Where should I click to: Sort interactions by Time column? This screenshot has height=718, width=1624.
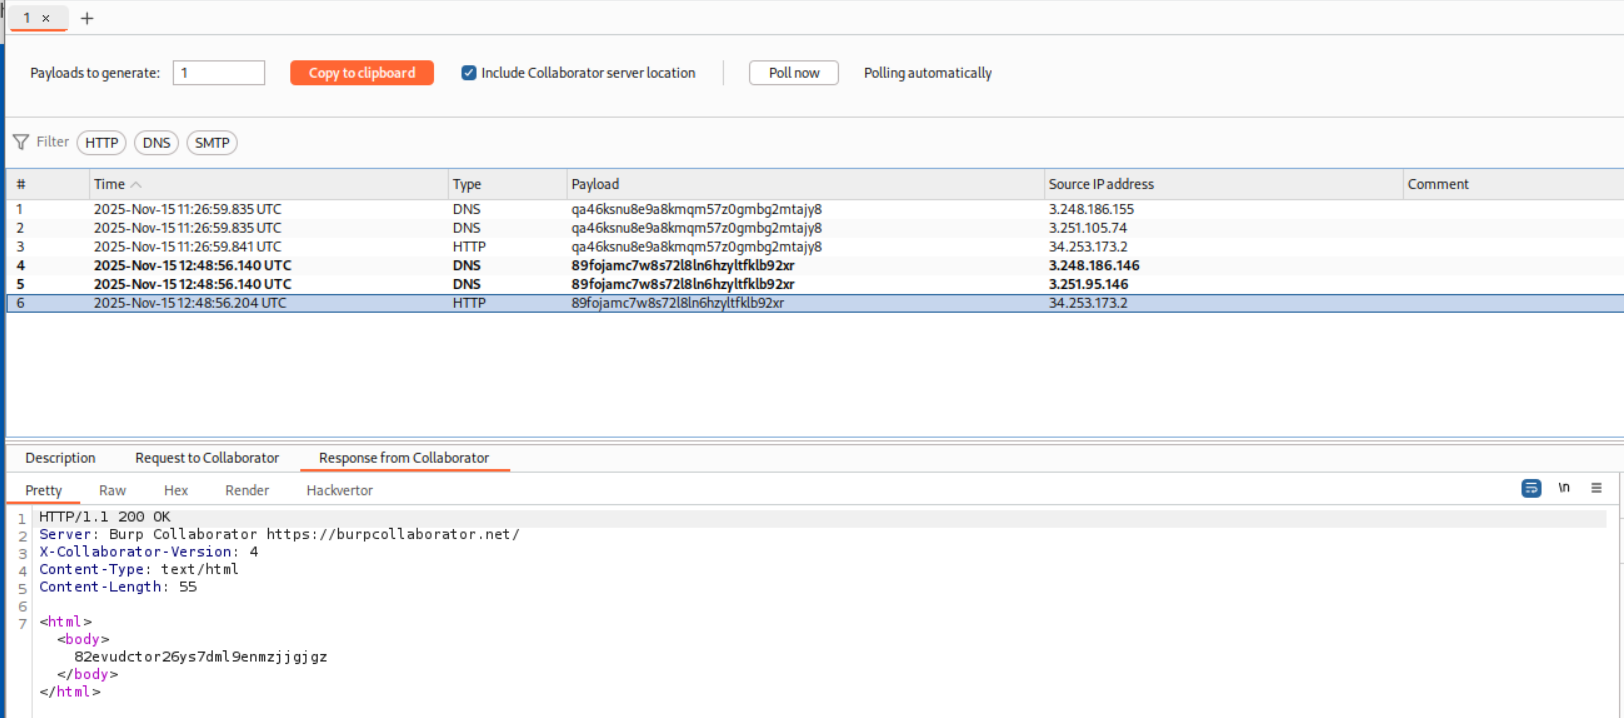coord(110,184)
